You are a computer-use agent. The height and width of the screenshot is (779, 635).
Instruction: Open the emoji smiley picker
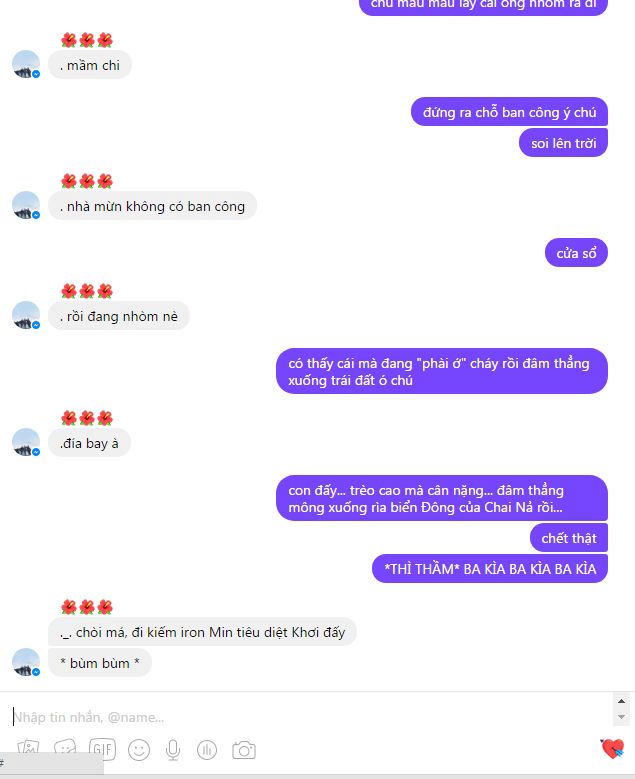[x=139, y=750]
